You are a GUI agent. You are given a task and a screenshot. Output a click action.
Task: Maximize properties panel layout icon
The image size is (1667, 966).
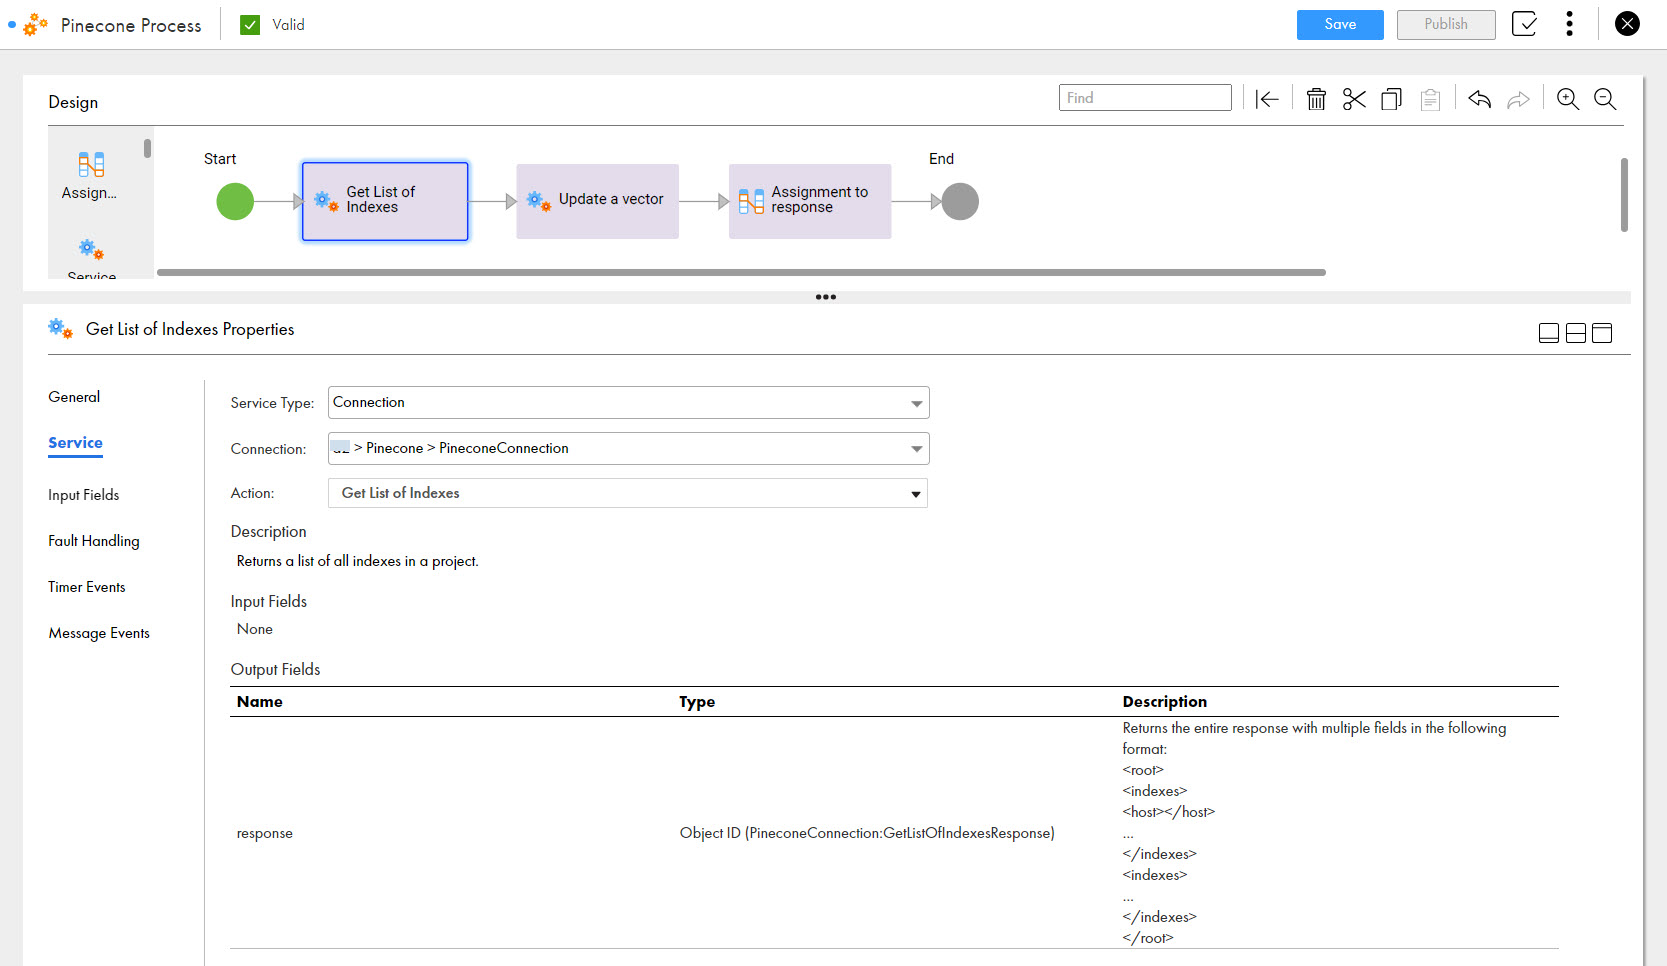[x=1602, y=333]
